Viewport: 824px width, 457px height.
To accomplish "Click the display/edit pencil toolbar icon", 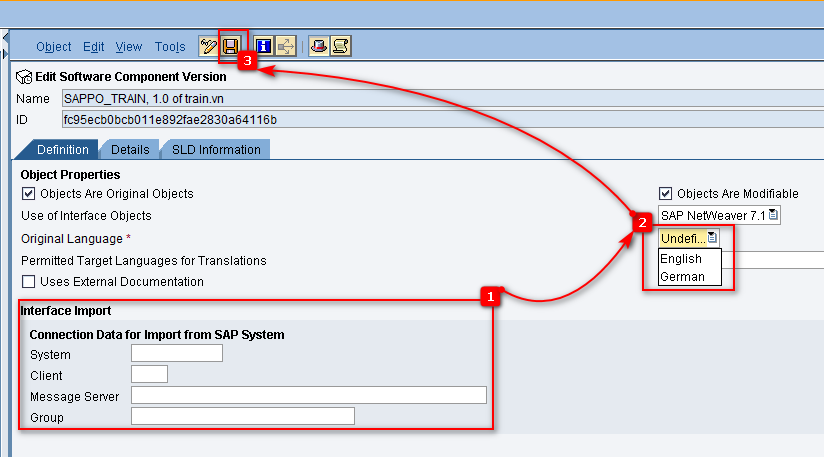I will click(208, 46).
